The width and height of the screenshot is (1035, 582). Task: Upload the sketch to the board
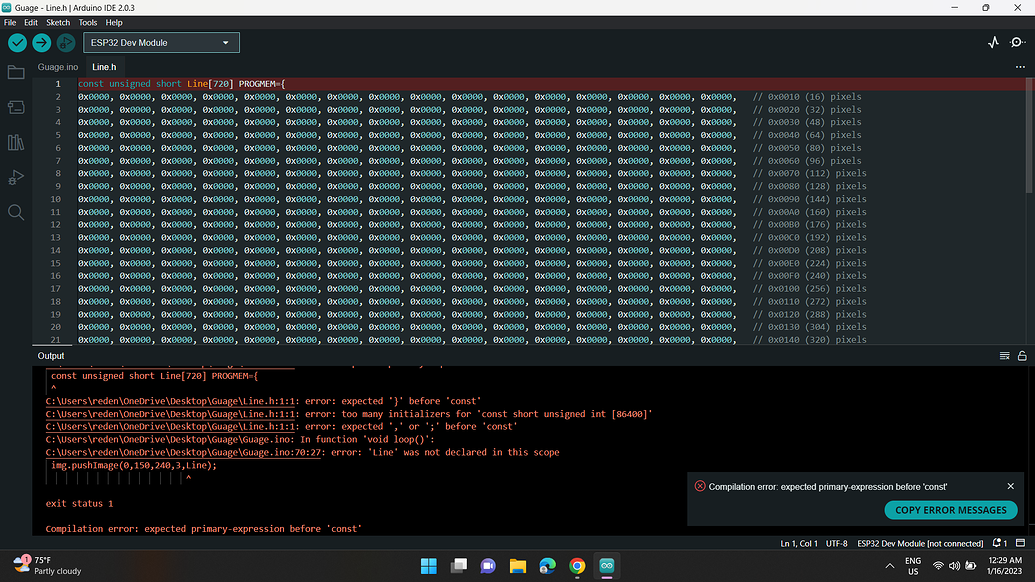(41, 42)
